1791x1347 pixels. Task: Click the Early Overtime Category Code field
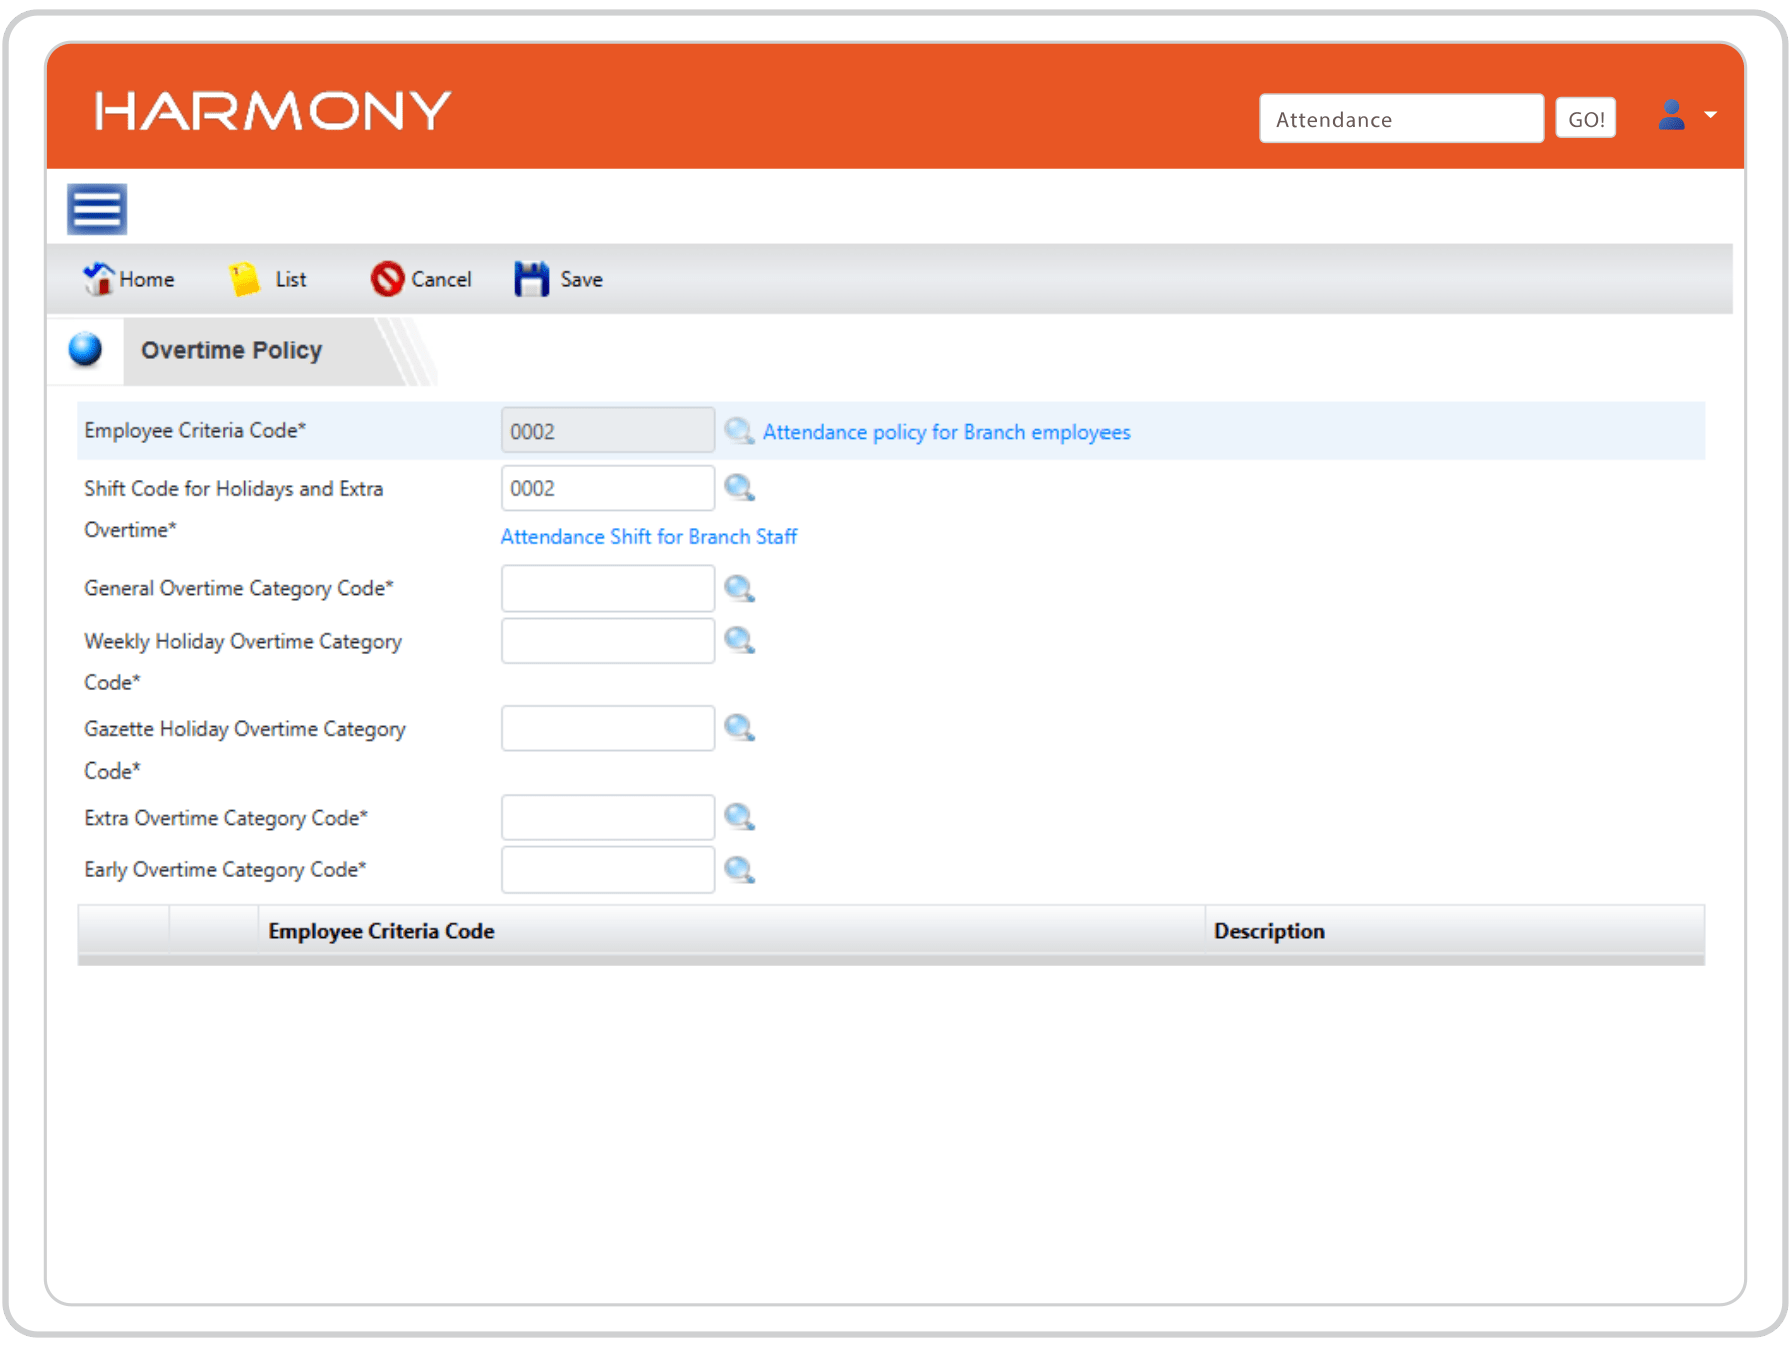click(x=608, y=869)
